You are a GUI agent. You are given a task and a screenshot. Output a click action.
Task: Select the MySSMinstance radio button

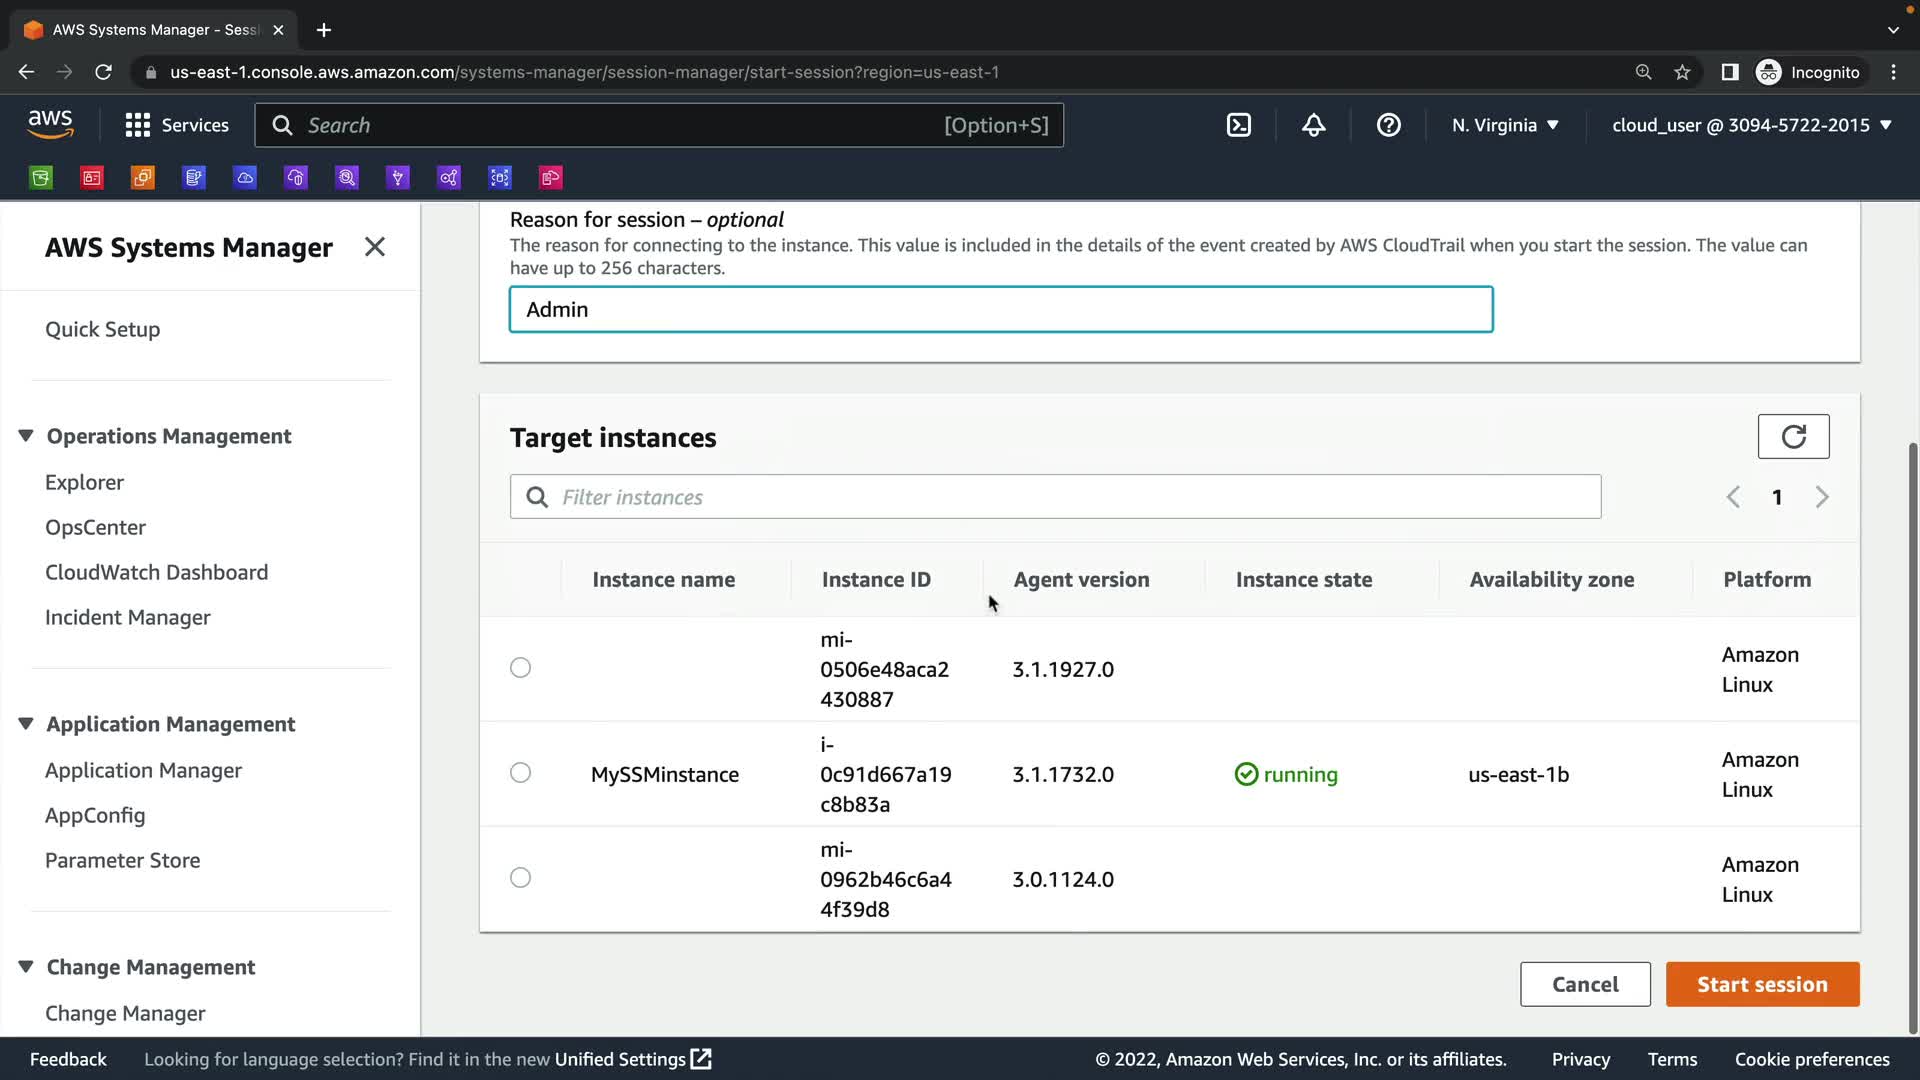pyautogui.click(x=520, y=773)
